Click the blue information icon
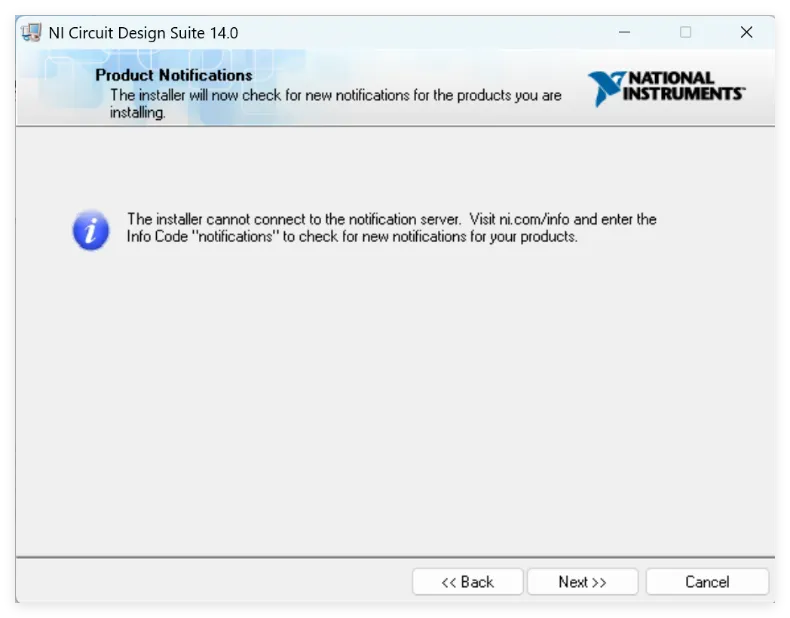This screenshot has height=618, width=790. tap(91, 230)
